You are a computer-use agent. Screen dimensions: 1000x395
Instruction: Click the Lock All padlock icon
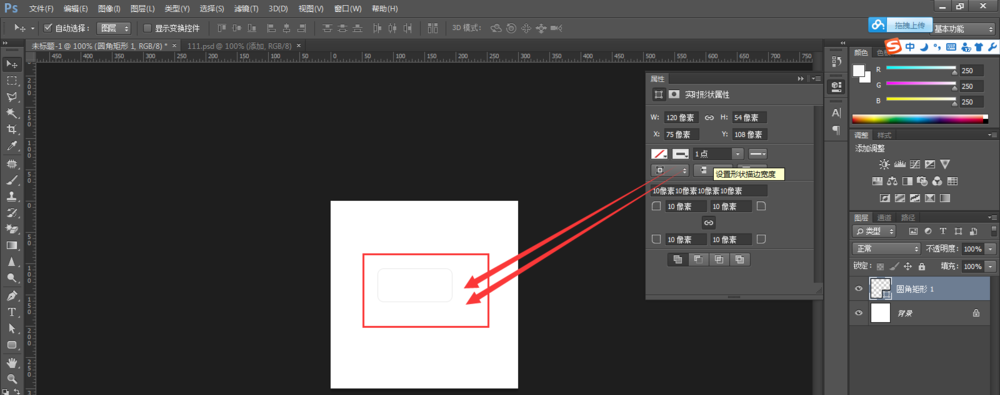click(922, 267)
